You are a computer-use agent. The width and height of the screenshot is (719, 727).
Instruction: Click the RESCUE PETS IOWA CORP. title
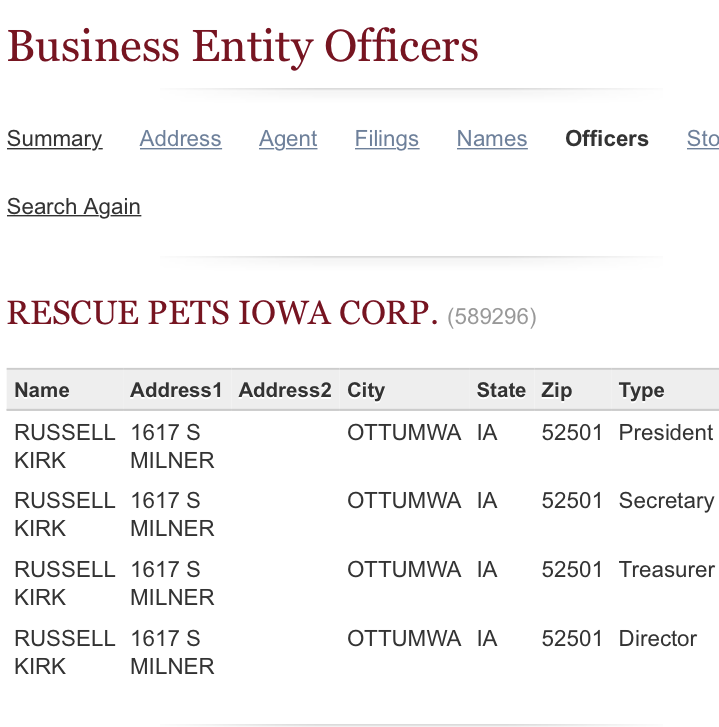point(222,313)
